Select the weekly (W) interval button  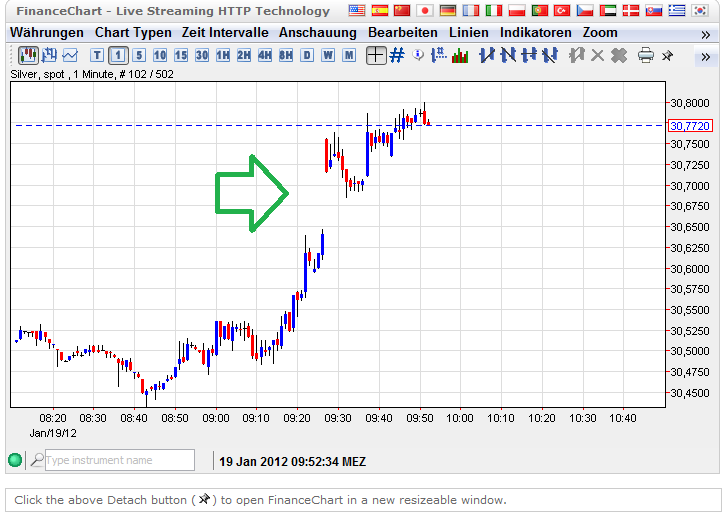[328, 56]
